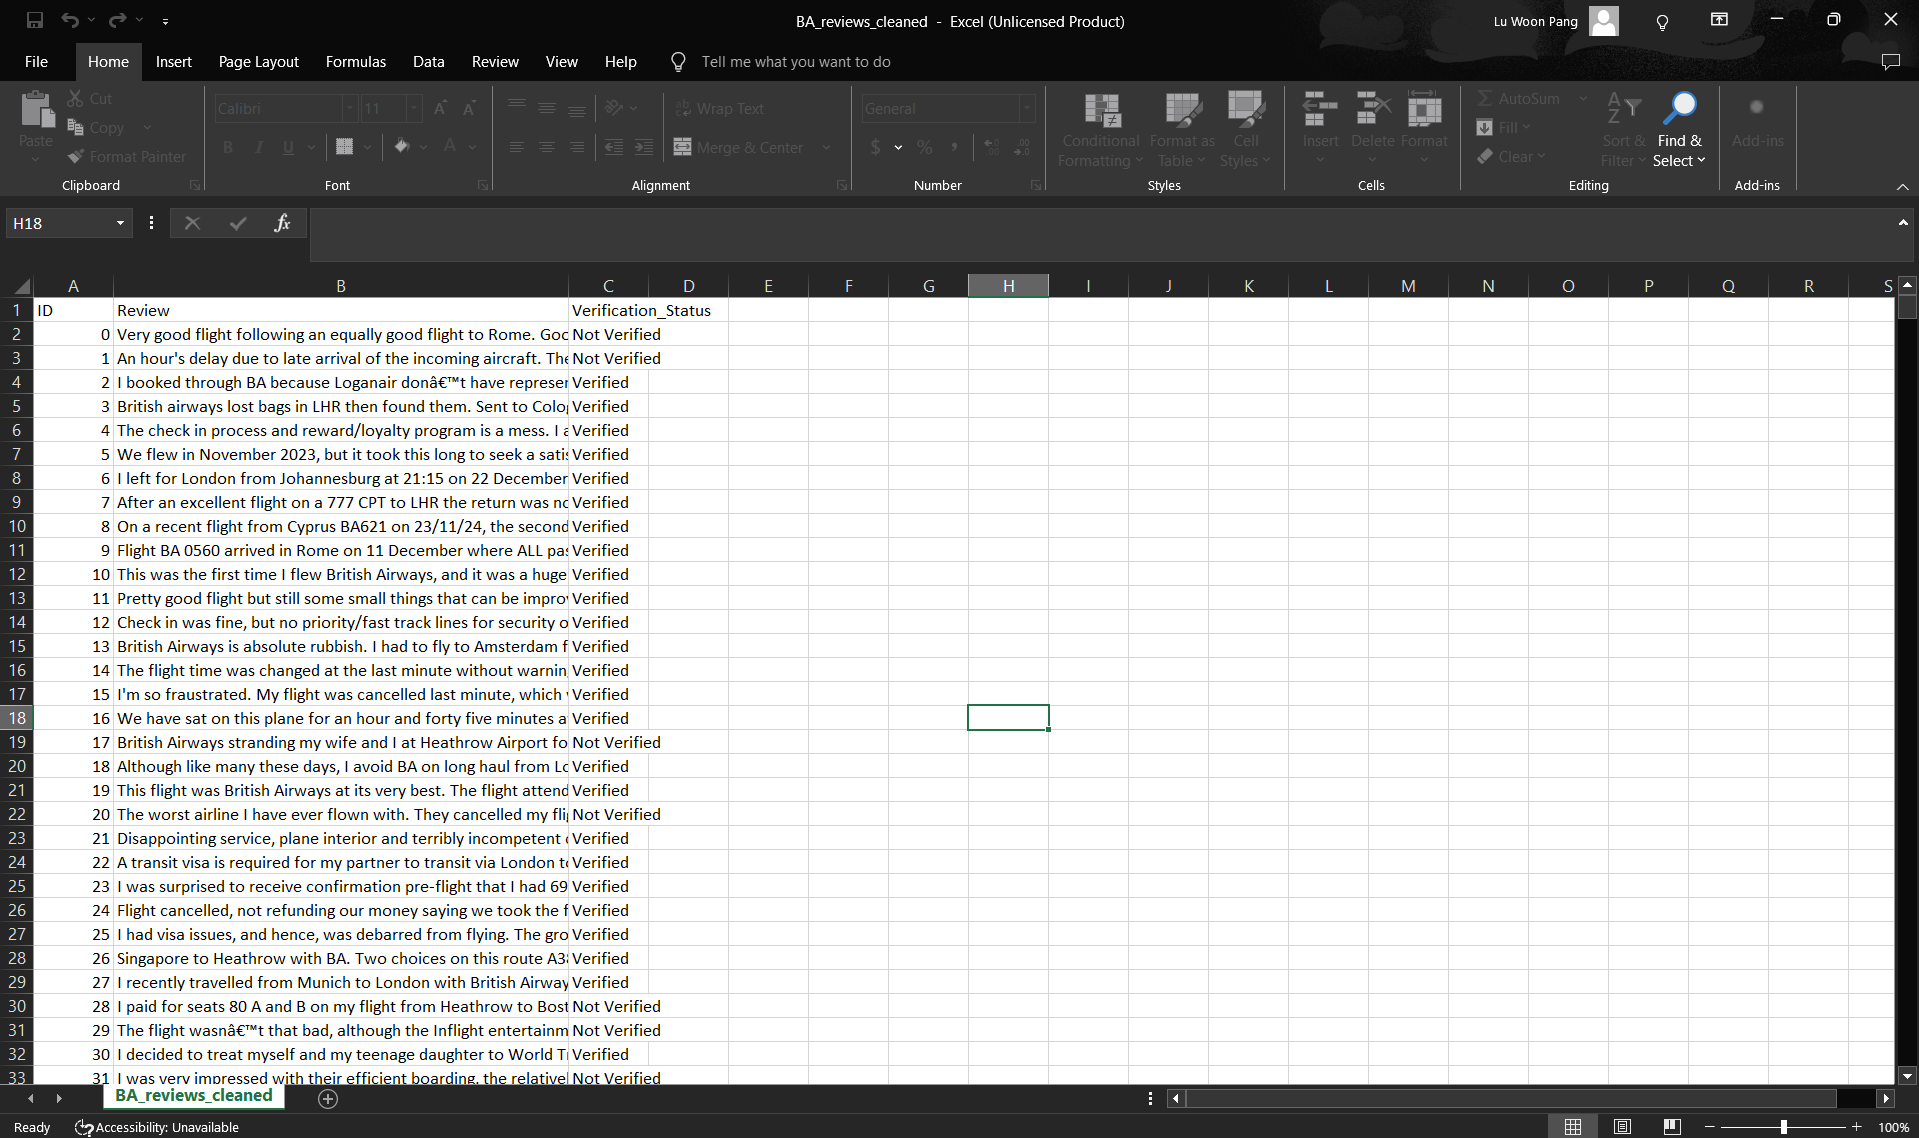Expand the formula bar
This screenshot has height=1138, width=1919.
(1902, 222)
